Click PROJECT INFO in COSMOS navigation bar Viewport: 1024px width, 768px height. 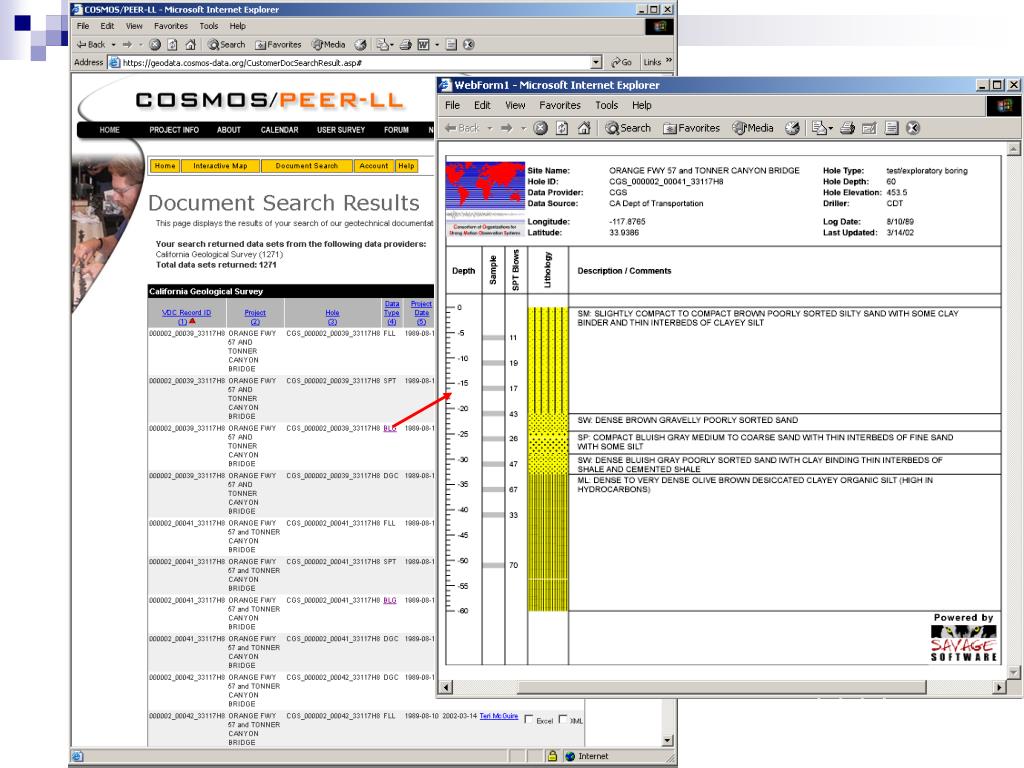point(174,130)
